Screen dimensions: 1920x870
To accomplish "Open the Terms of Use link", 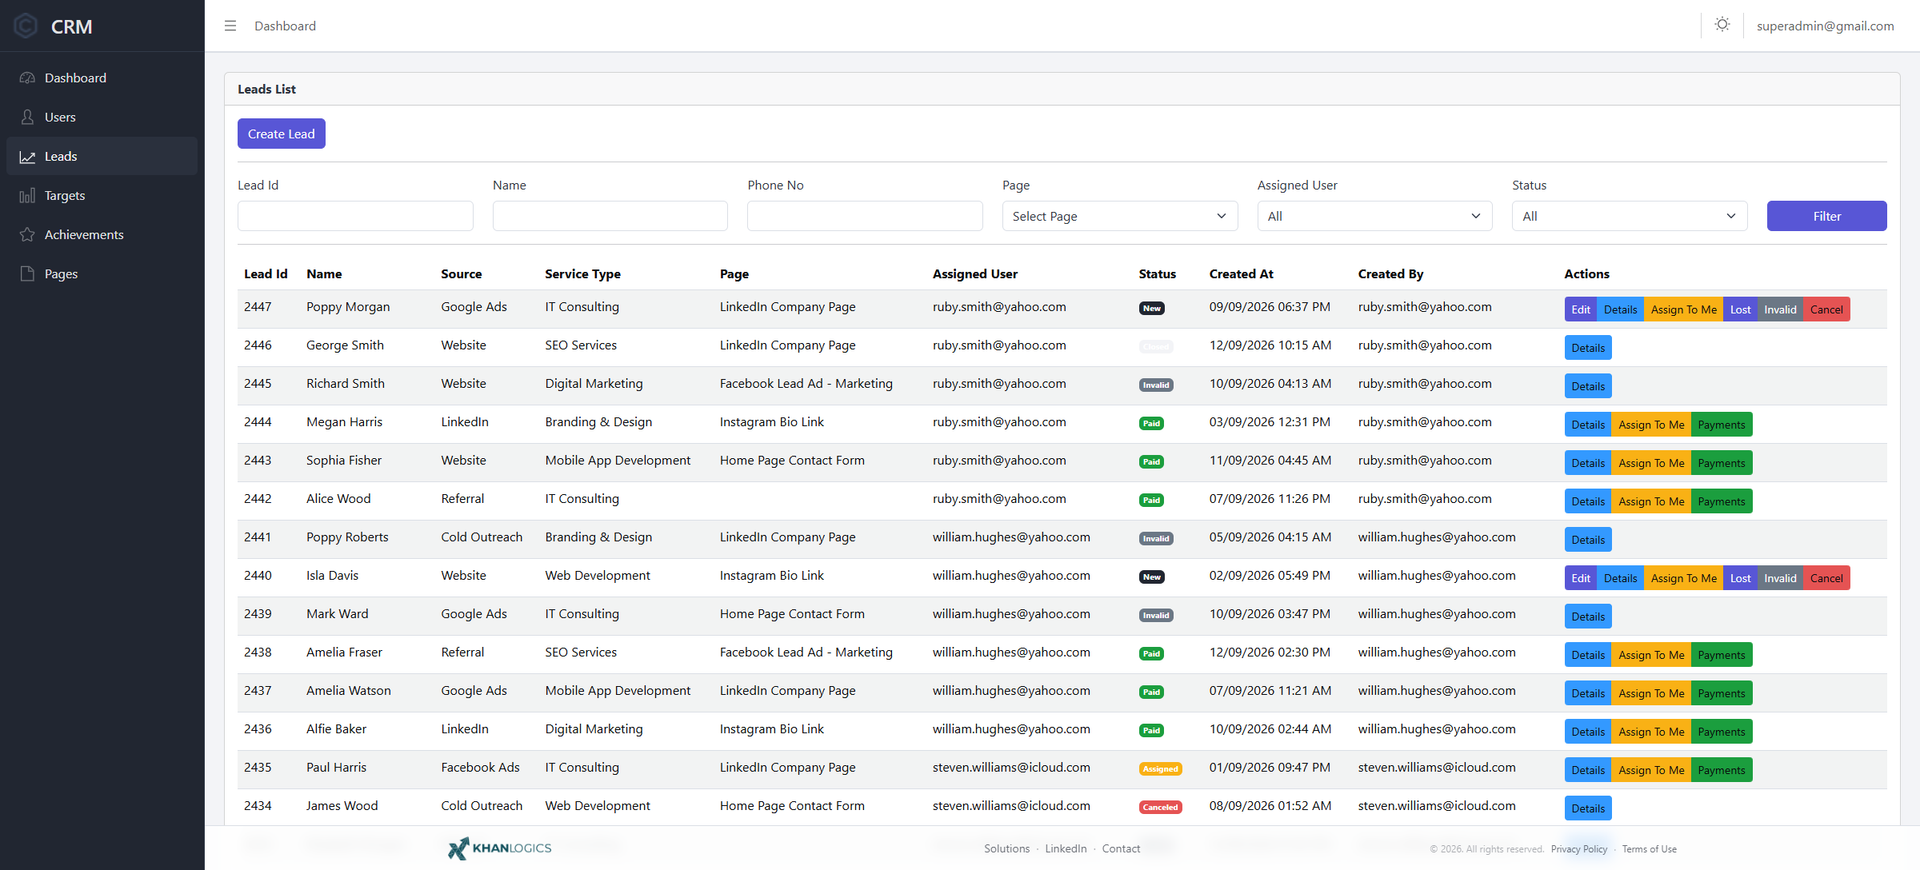I will 1649,849.
